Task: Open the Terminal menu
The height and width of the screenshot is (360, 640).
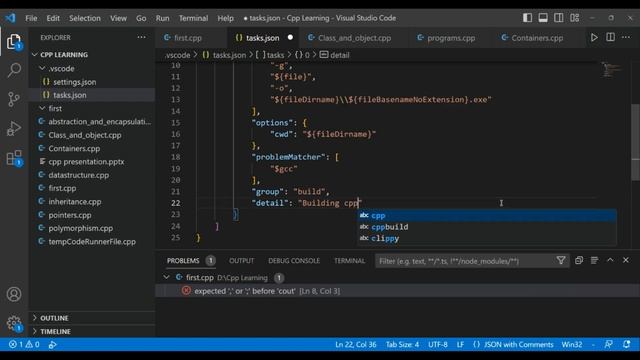Action: pyautogui.click(x=193, y=18)
